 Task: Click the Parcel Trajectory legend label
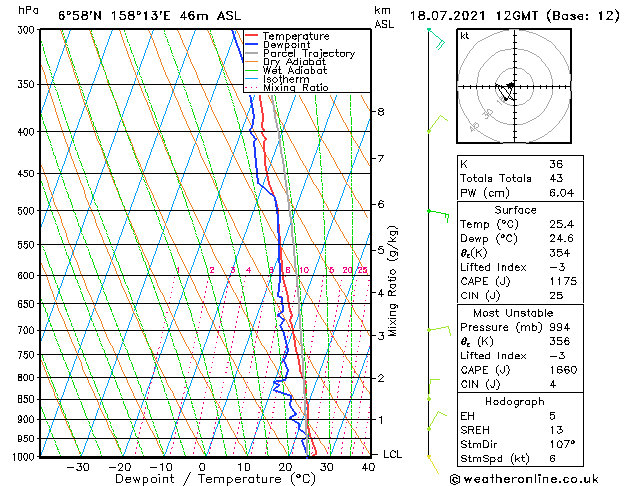pos(309,53)
